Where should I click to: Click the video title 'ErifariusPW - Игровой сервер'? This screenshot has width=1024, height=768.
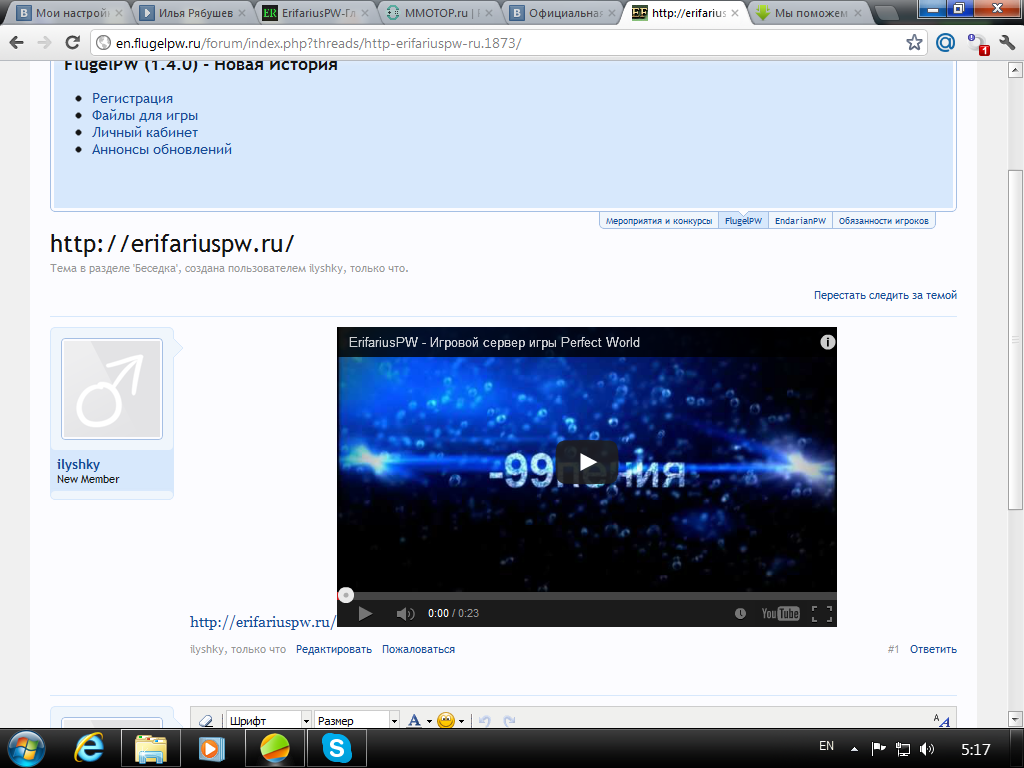pyautogui.click(x=494, y=342)
